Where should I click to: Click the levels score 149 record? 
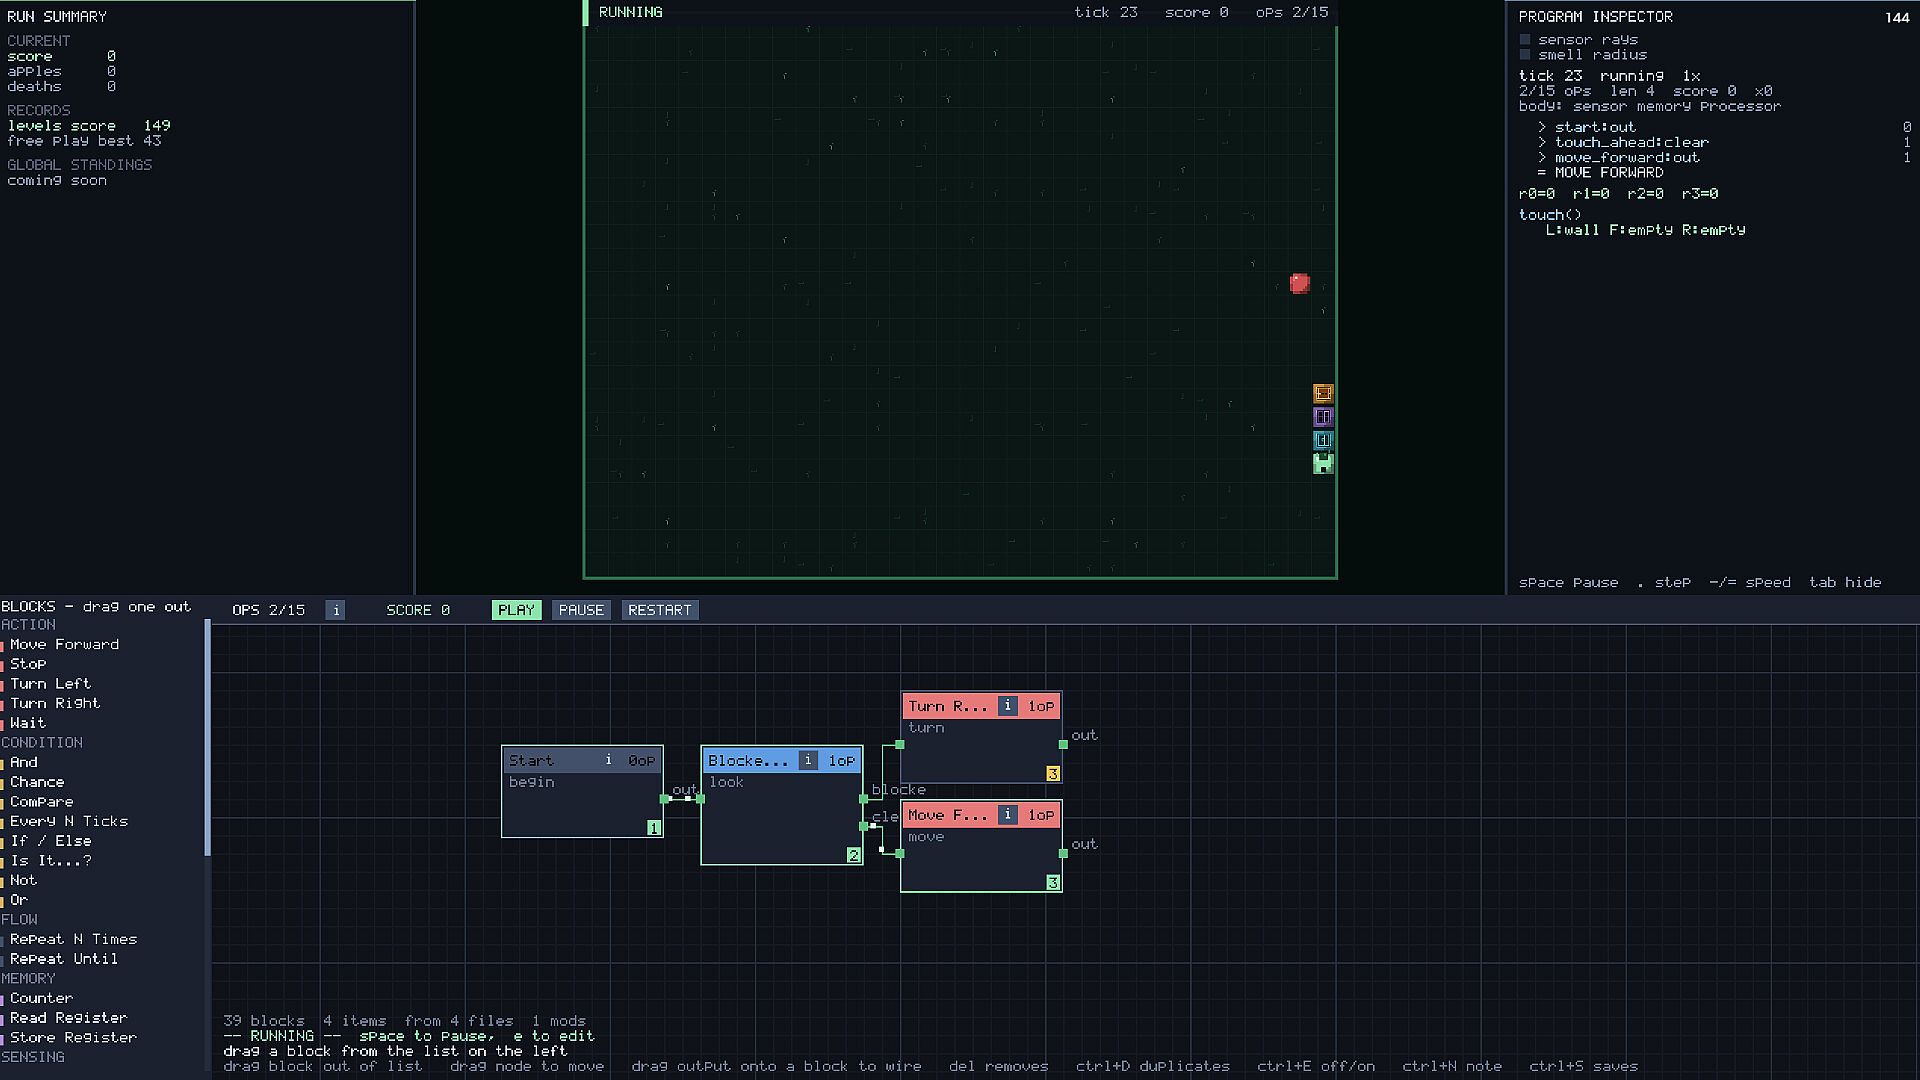[x=88, y=126]
